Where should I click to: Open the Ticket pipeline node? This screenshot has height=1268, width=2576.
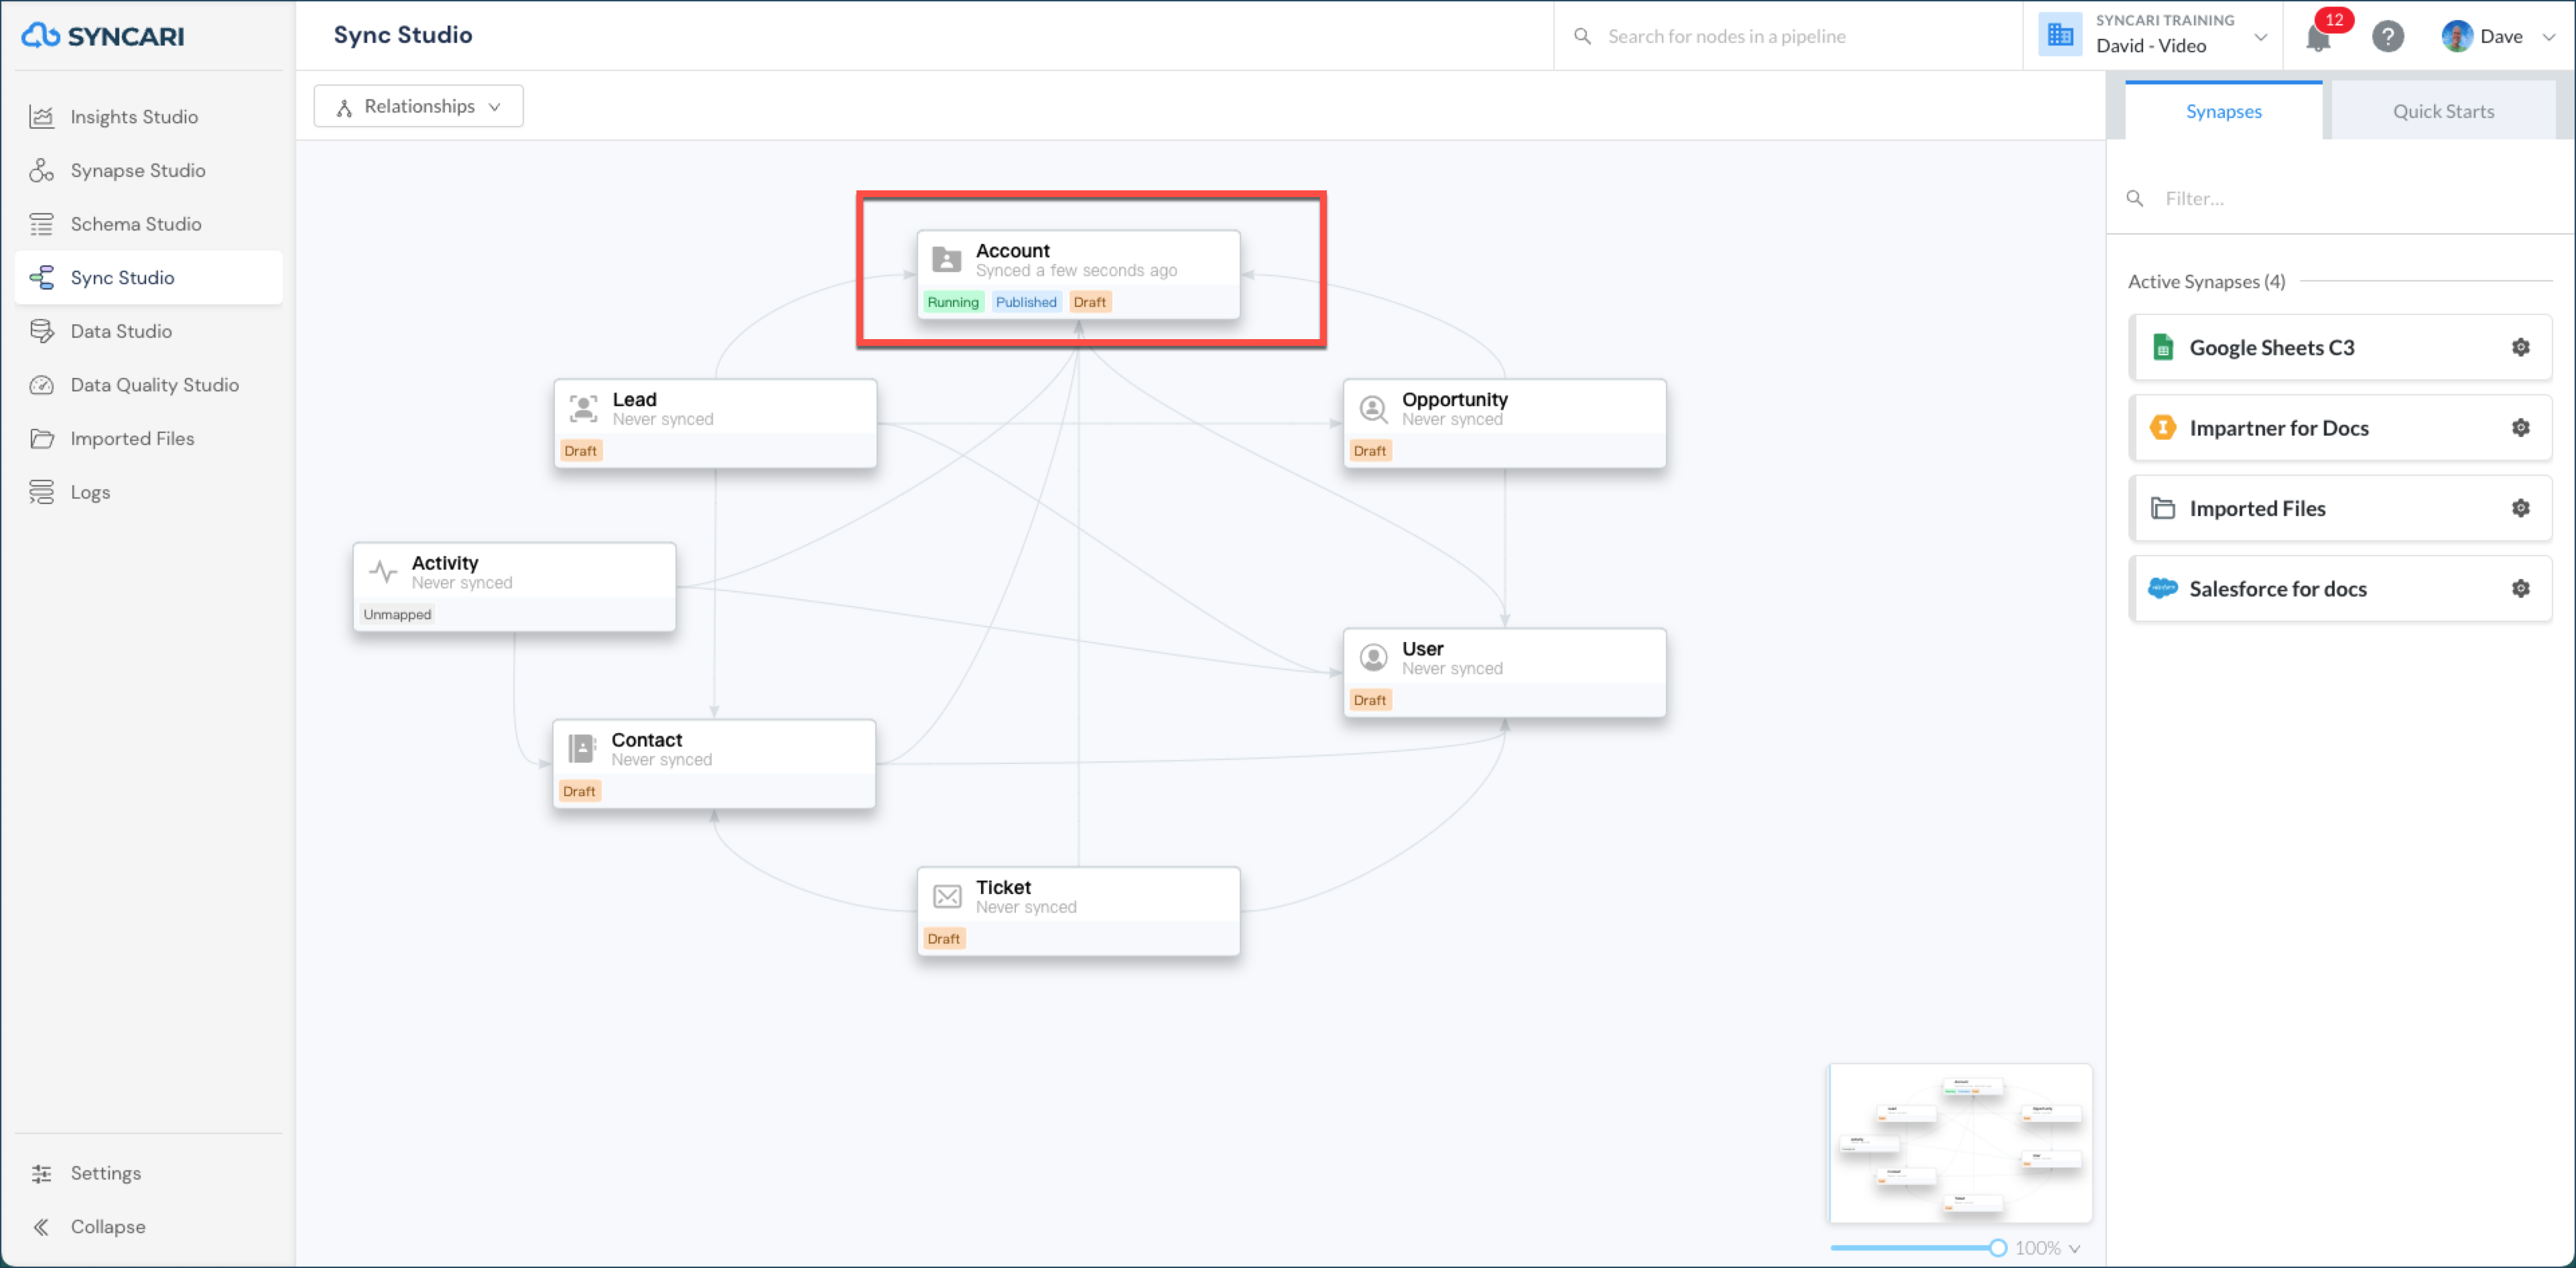pos(1078,911)
